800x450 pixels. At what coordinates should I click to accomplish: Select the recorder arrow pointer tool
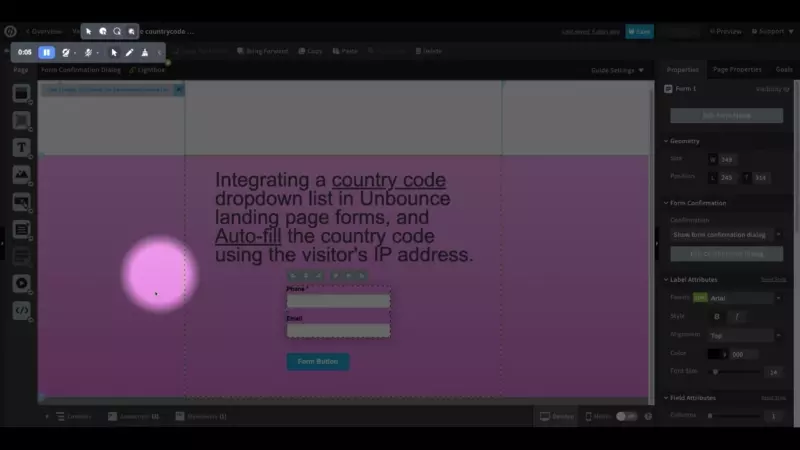114,52
